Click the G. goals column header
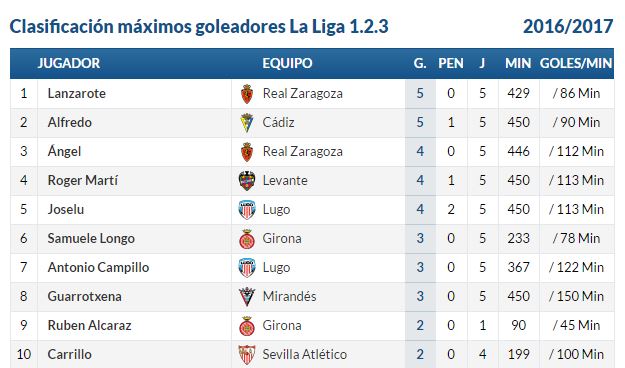 420,63
